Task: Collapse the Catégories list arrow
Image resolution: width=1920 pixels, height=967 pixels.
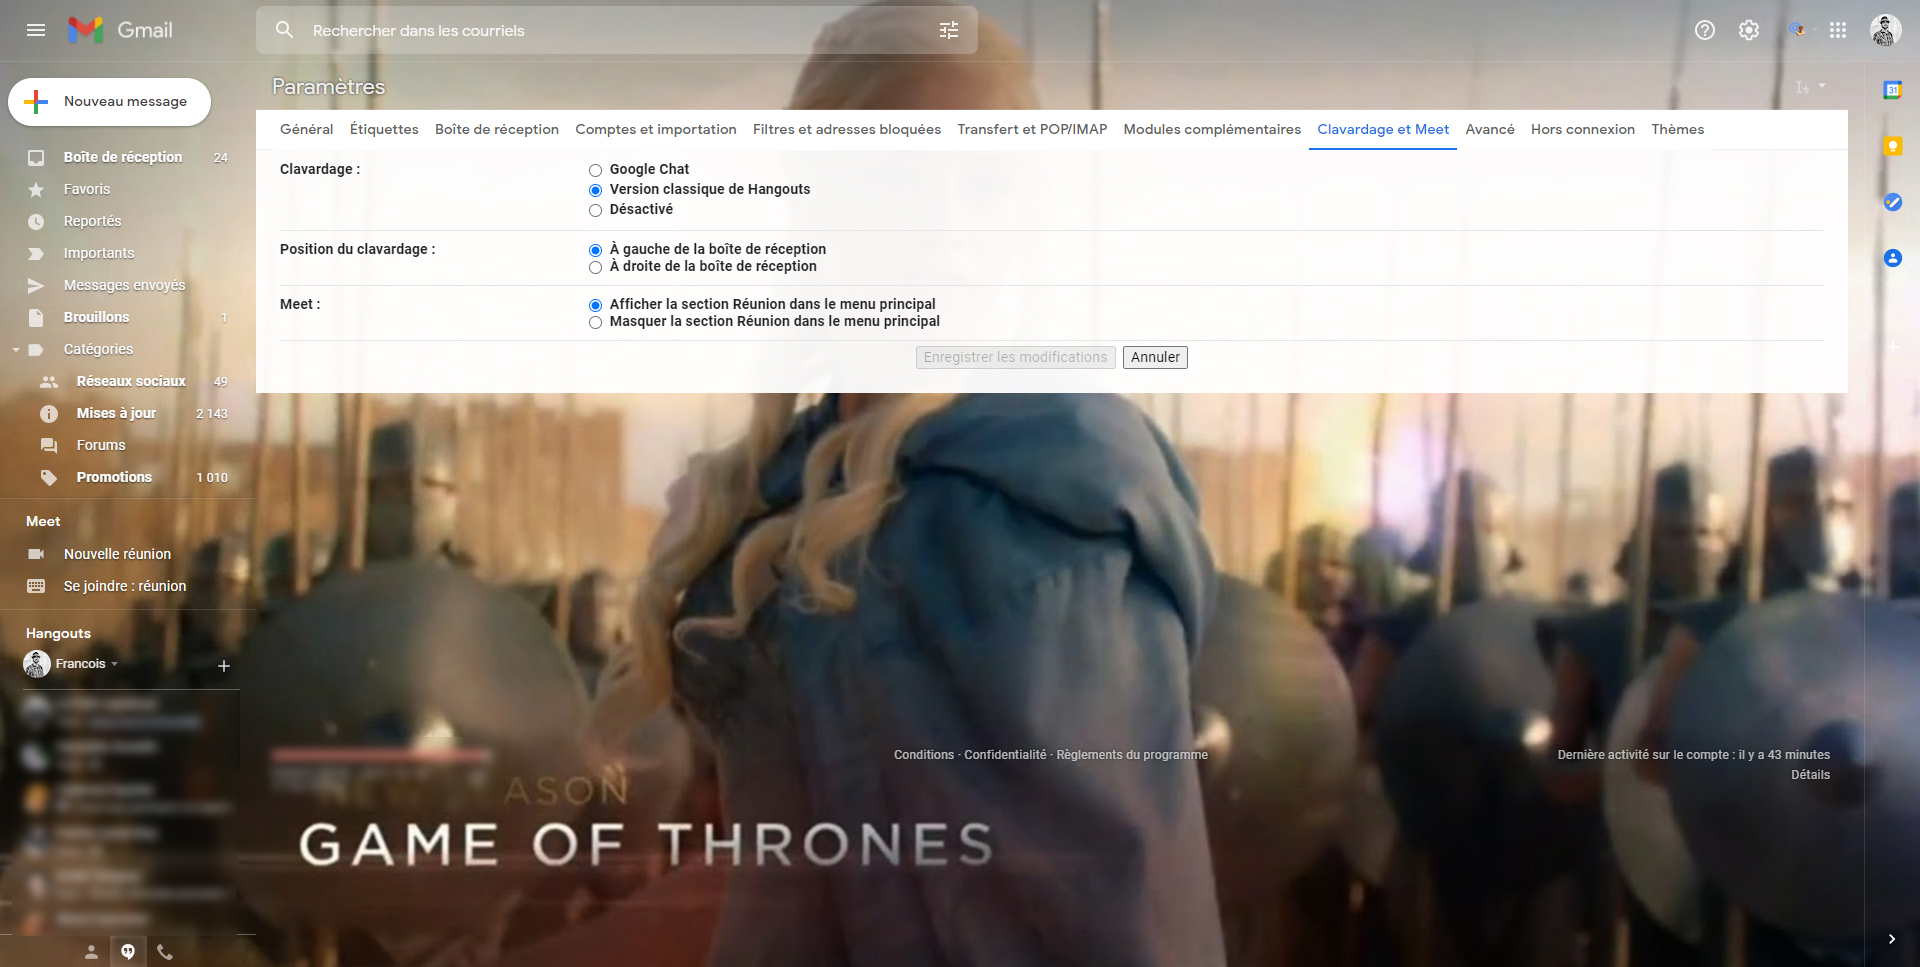Action: point(16,350)
